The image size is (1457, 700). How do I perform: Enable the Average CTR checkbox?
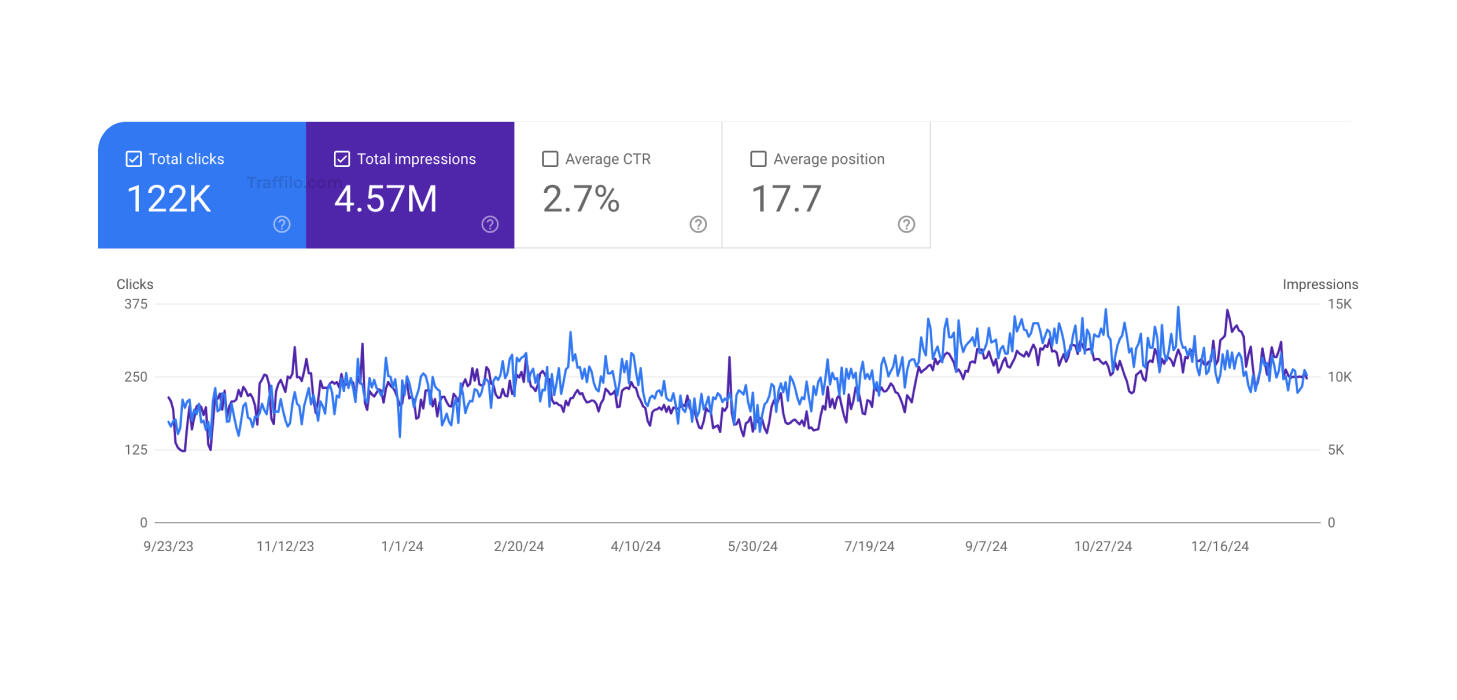(550, 159)
